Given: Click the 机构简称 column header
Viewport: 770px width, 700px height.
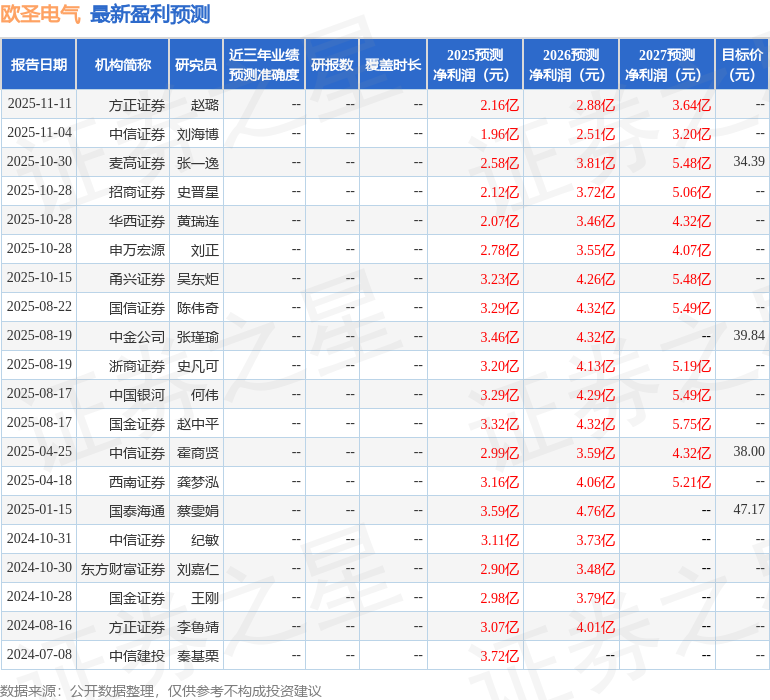Looking at the screenshot, I should [122, 65].
